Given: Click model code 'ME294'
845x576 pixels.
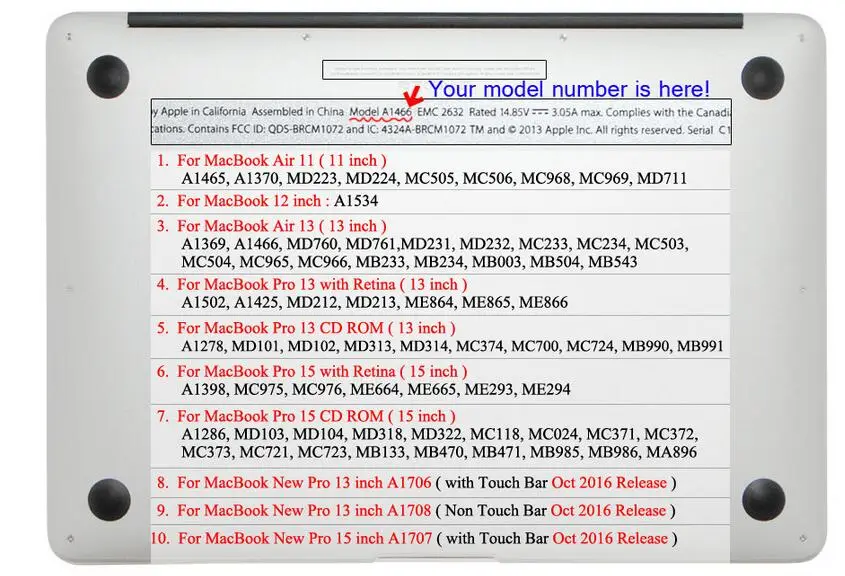Looking at the screenshot, I should pos(546,390).
